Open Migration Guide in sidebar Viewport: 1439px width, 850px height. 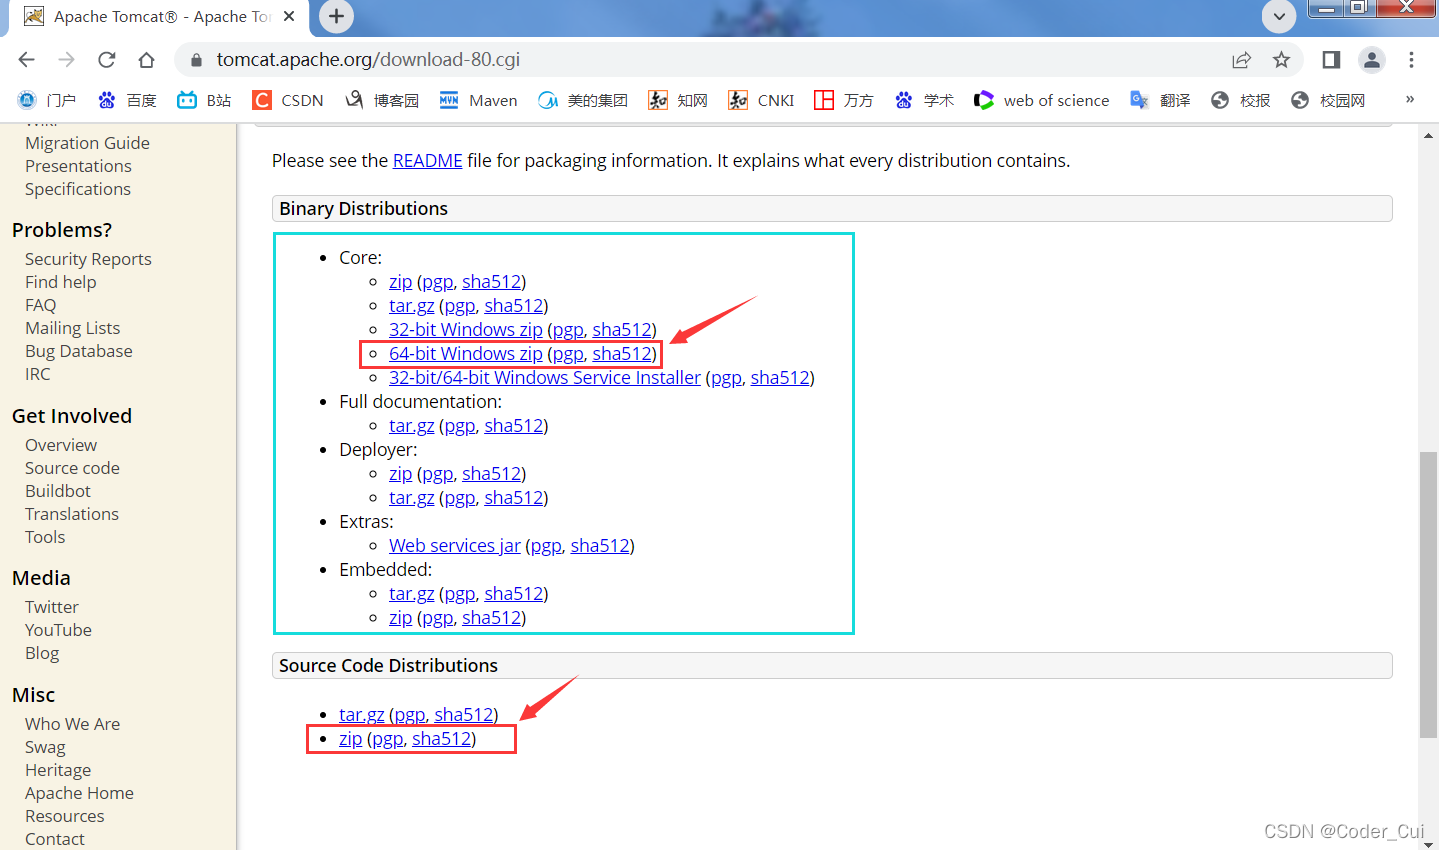(87, 143)
